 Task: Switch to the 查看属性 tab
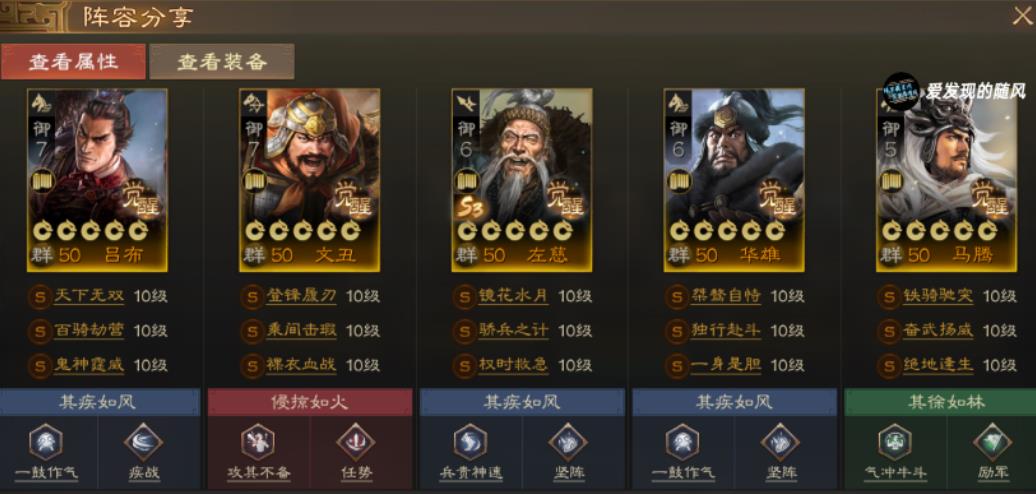click(x=73, y=61)
